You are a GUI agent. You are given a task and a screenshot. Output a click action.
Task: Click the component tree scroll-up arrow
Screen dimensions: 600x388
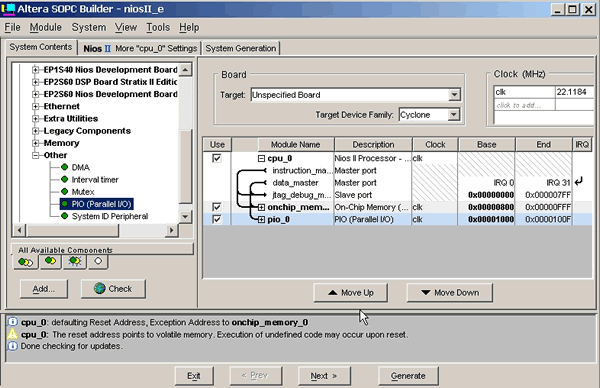[x=185, y=70]
